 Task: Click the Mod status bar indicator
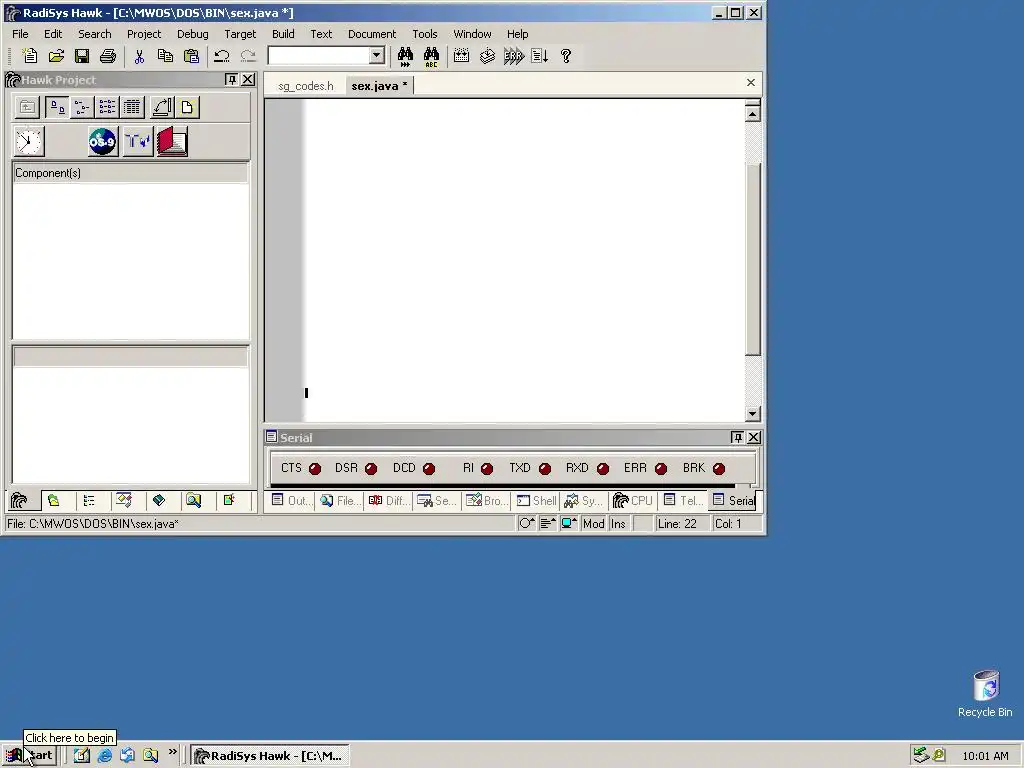[594, 524]
